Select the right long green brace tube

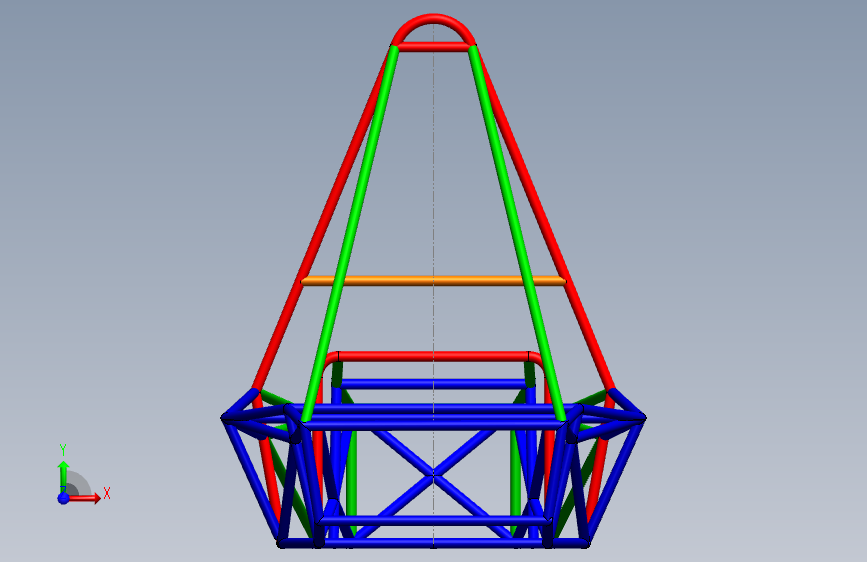tap(518, 232)
